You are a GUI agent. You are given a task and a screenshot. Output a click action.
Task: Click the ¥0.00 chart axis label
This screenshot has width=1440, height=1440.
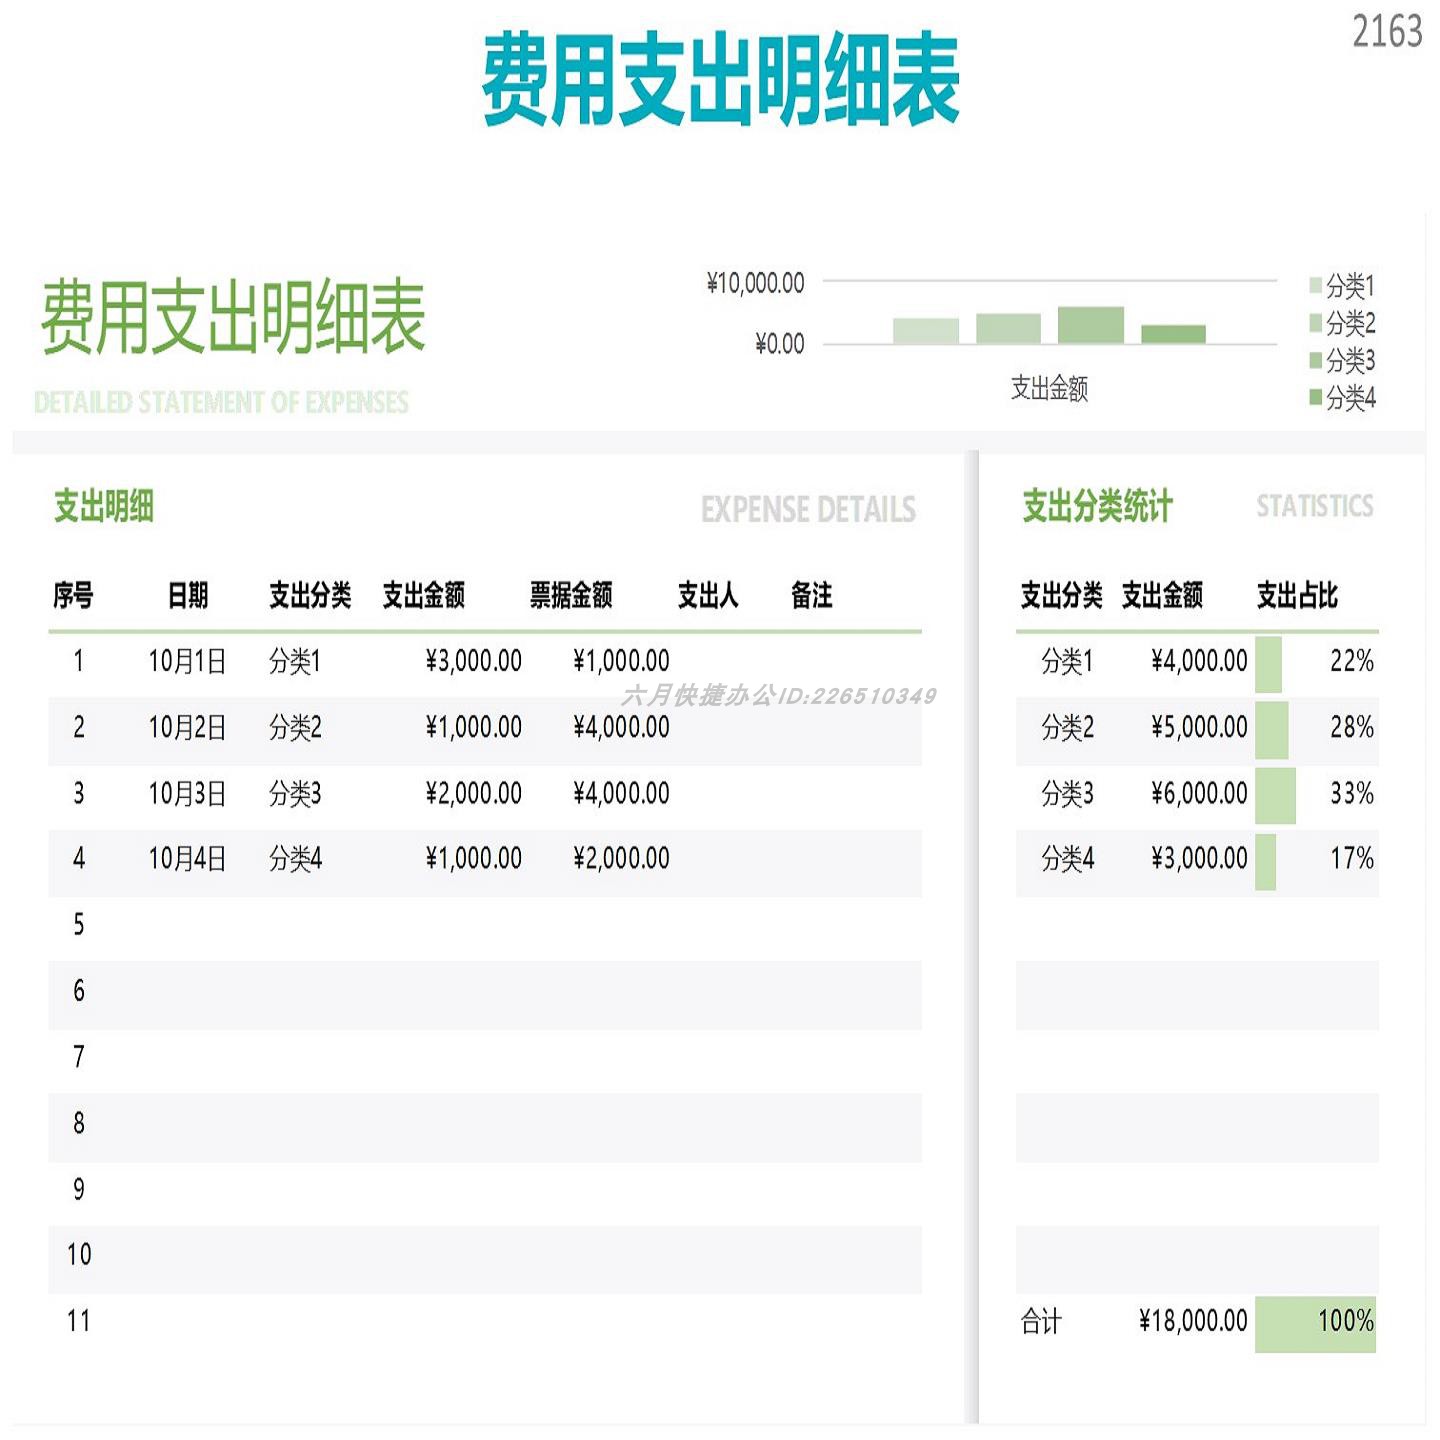(779, 344)
